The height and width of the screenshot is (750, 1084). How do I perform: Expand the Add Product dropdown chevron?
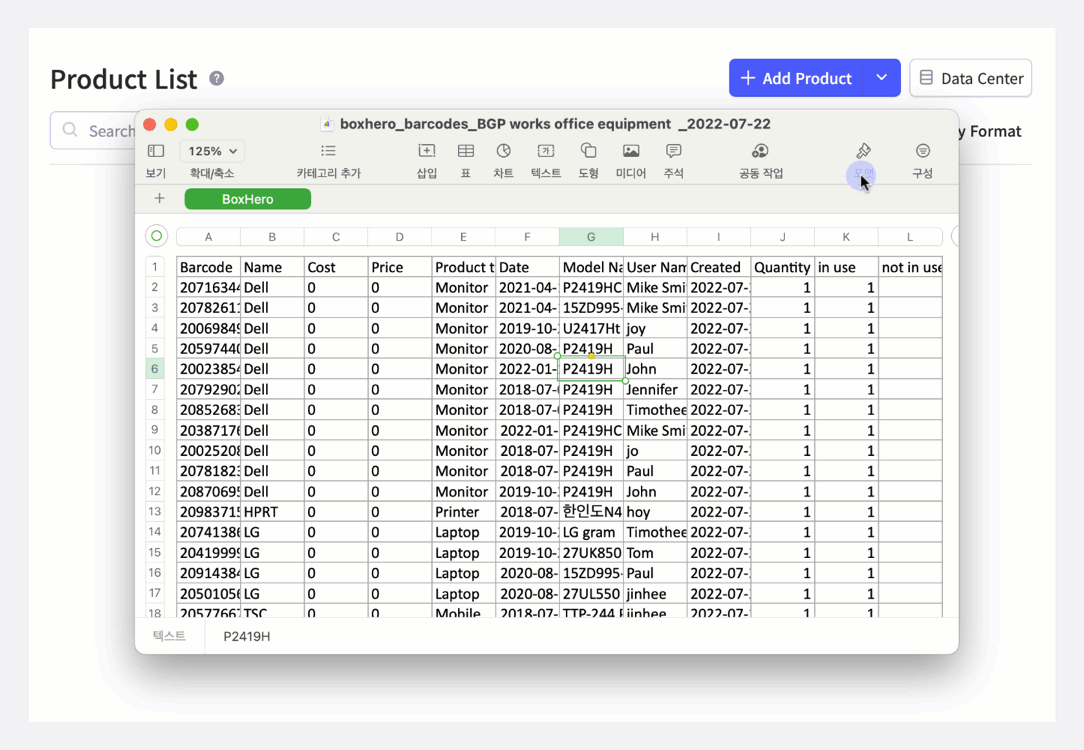[x=879, y=77]
